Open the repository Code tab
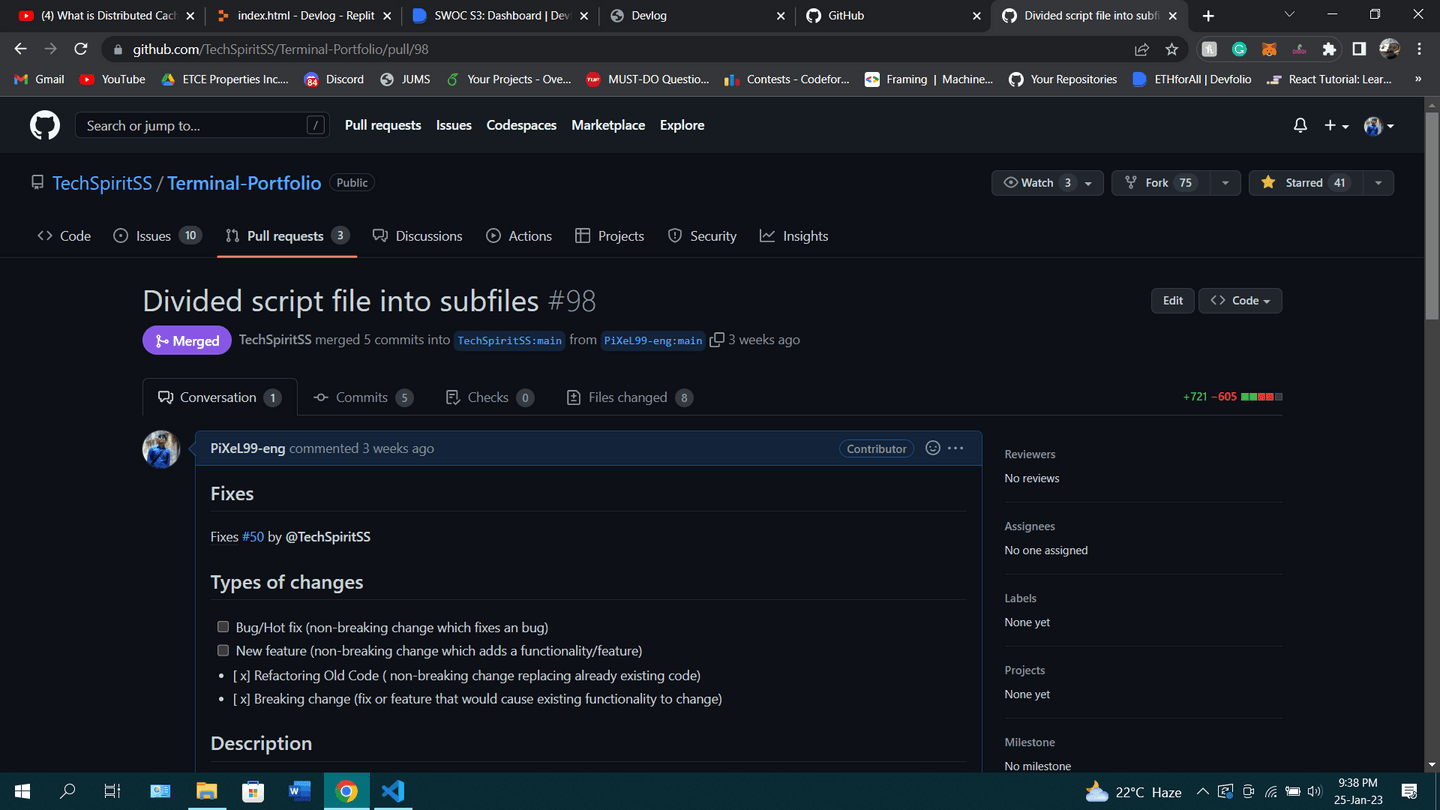Image resolution: width=1440 pixels, height=810 pixels. coord(64,236)
